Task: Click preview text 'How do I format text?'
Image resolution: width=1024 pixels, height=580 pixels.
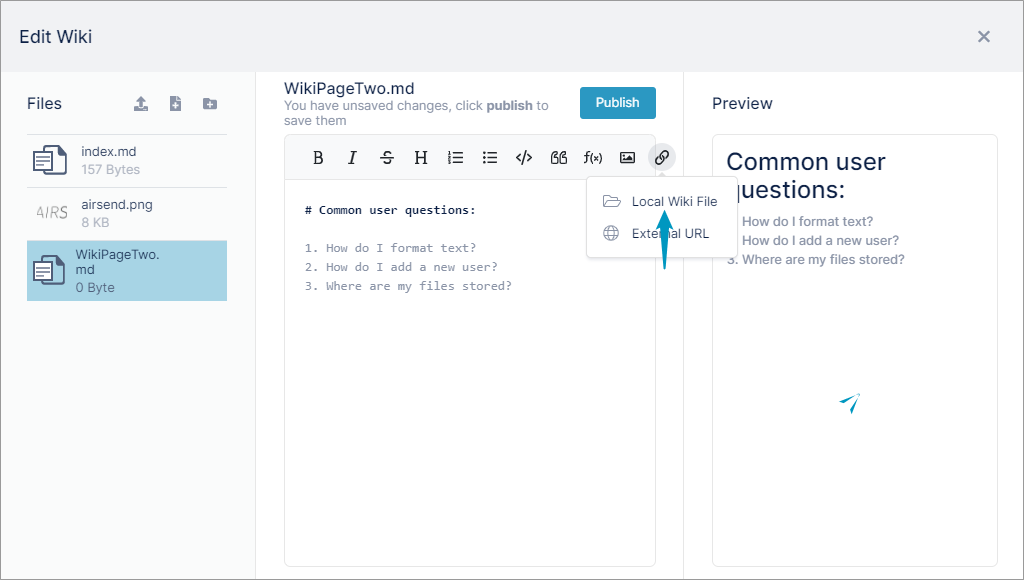Action: coord(807,221)
